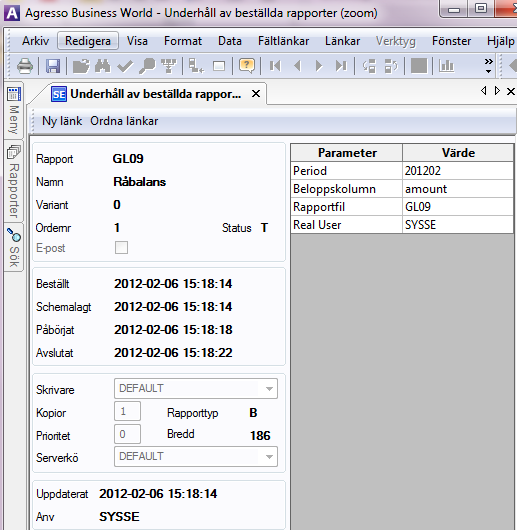Image resolution: width=517 pixels, height=530 pixels.
Task: Click the Parameter column header
Action: (347, 153)
